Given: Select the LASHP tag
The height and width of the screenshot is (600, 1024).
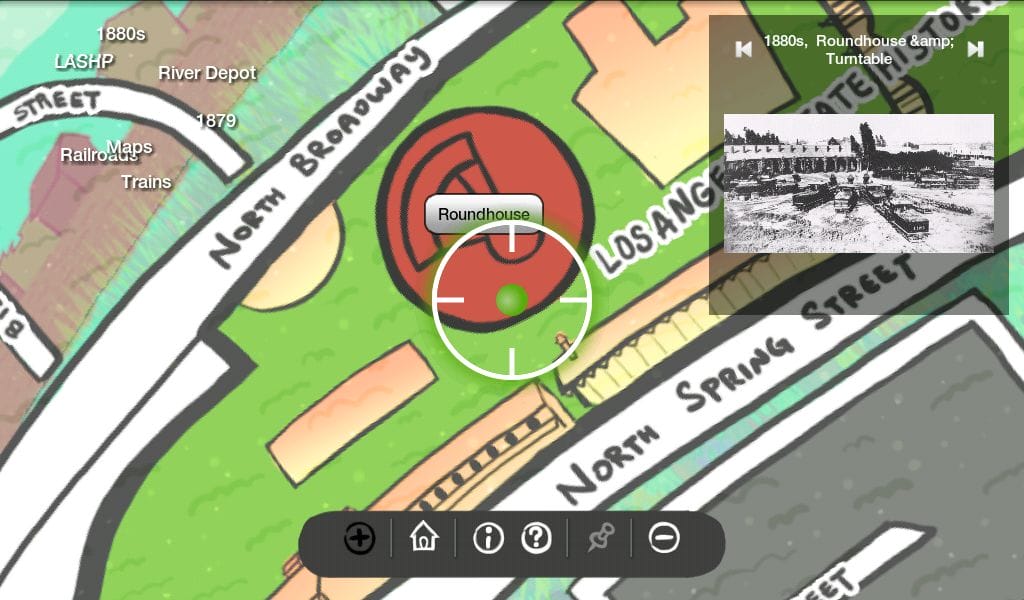Looking at the screenshot, I should point(84,61).
